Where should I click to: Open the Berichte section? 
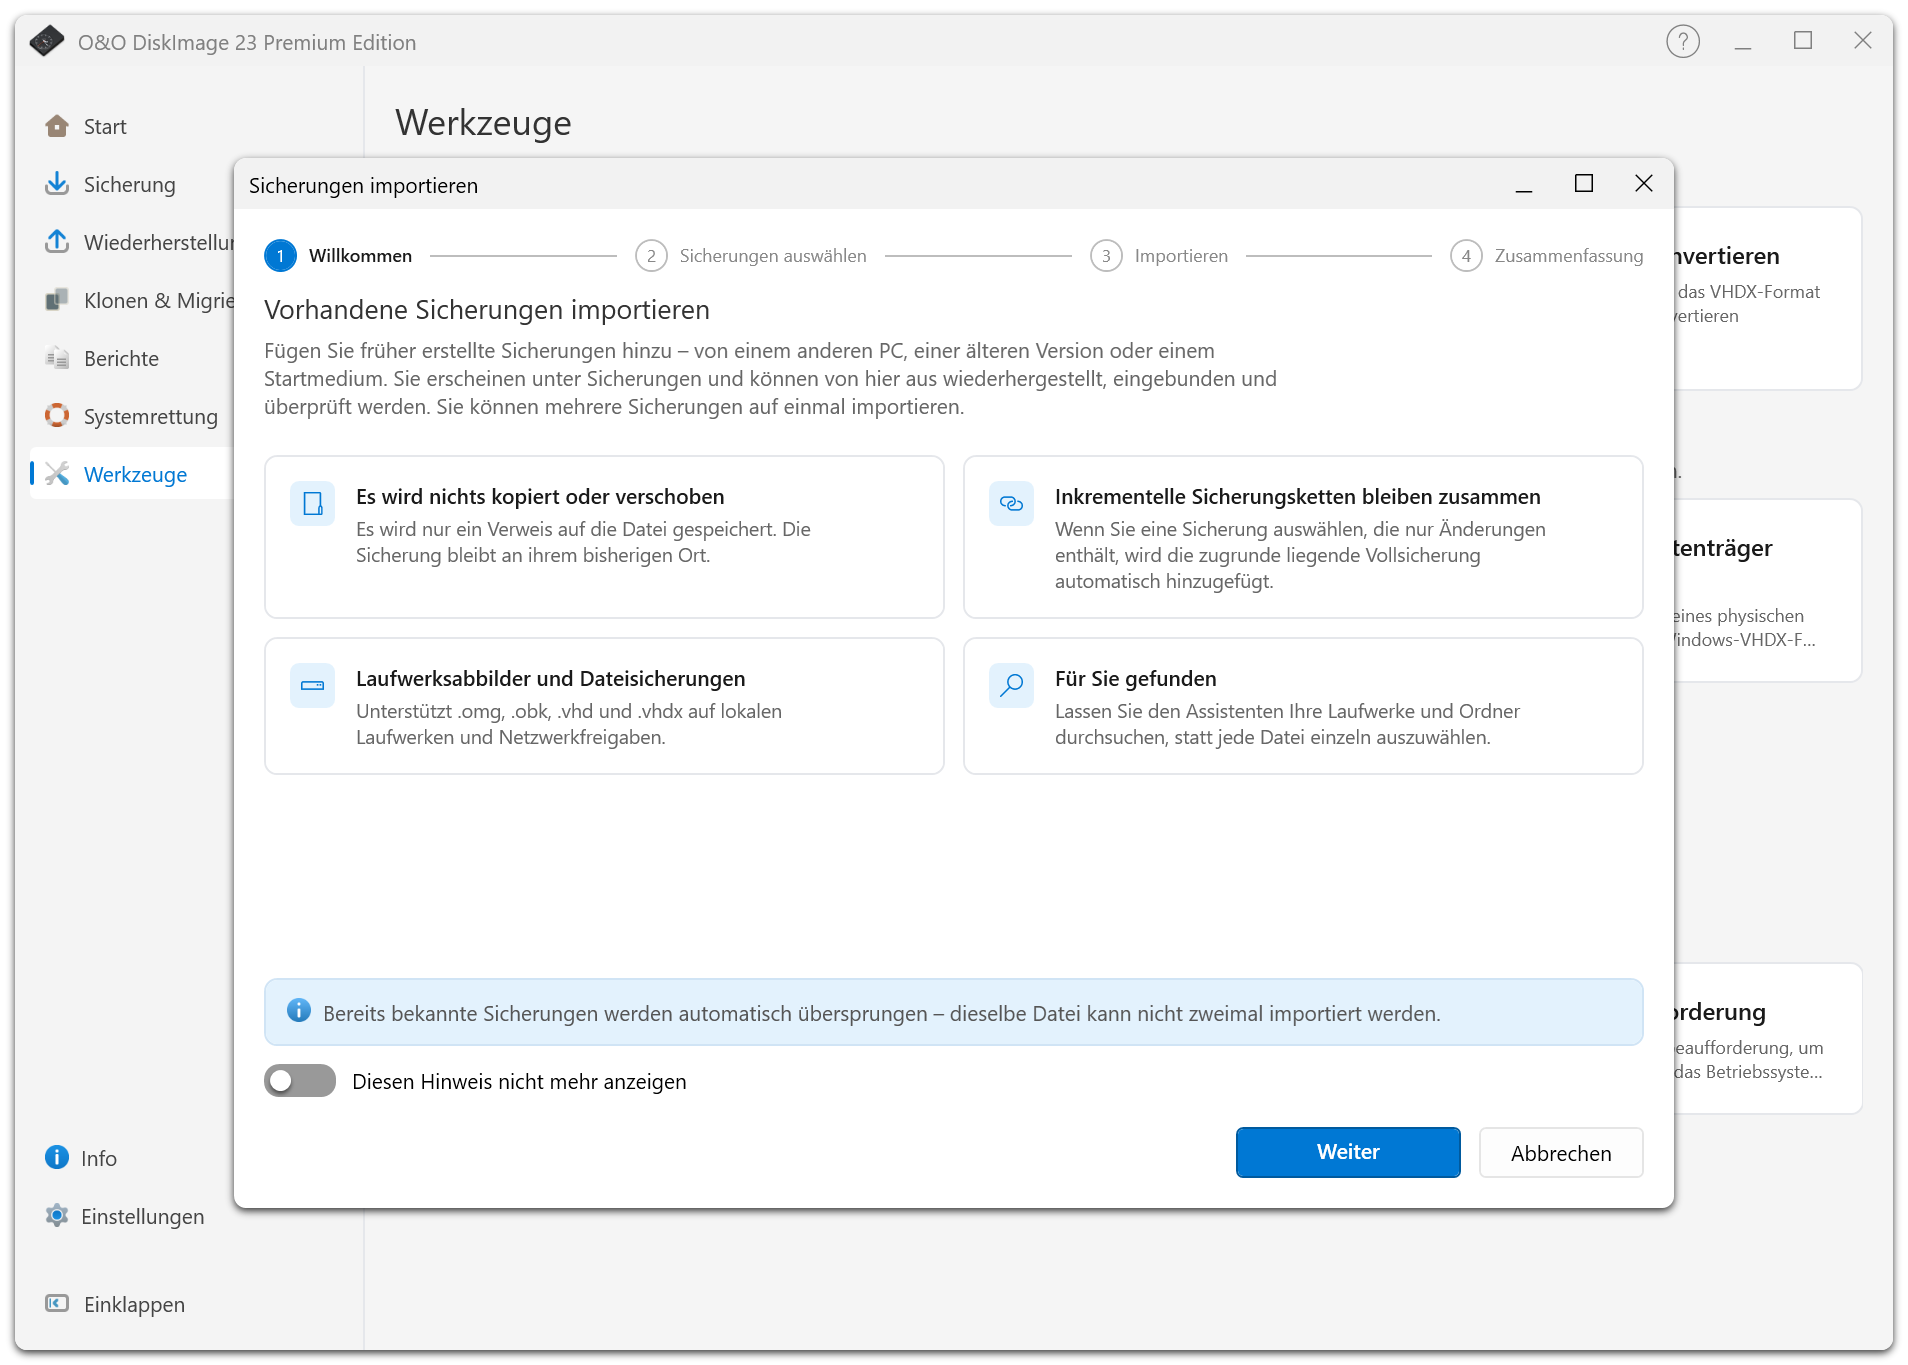pos(130,358)
